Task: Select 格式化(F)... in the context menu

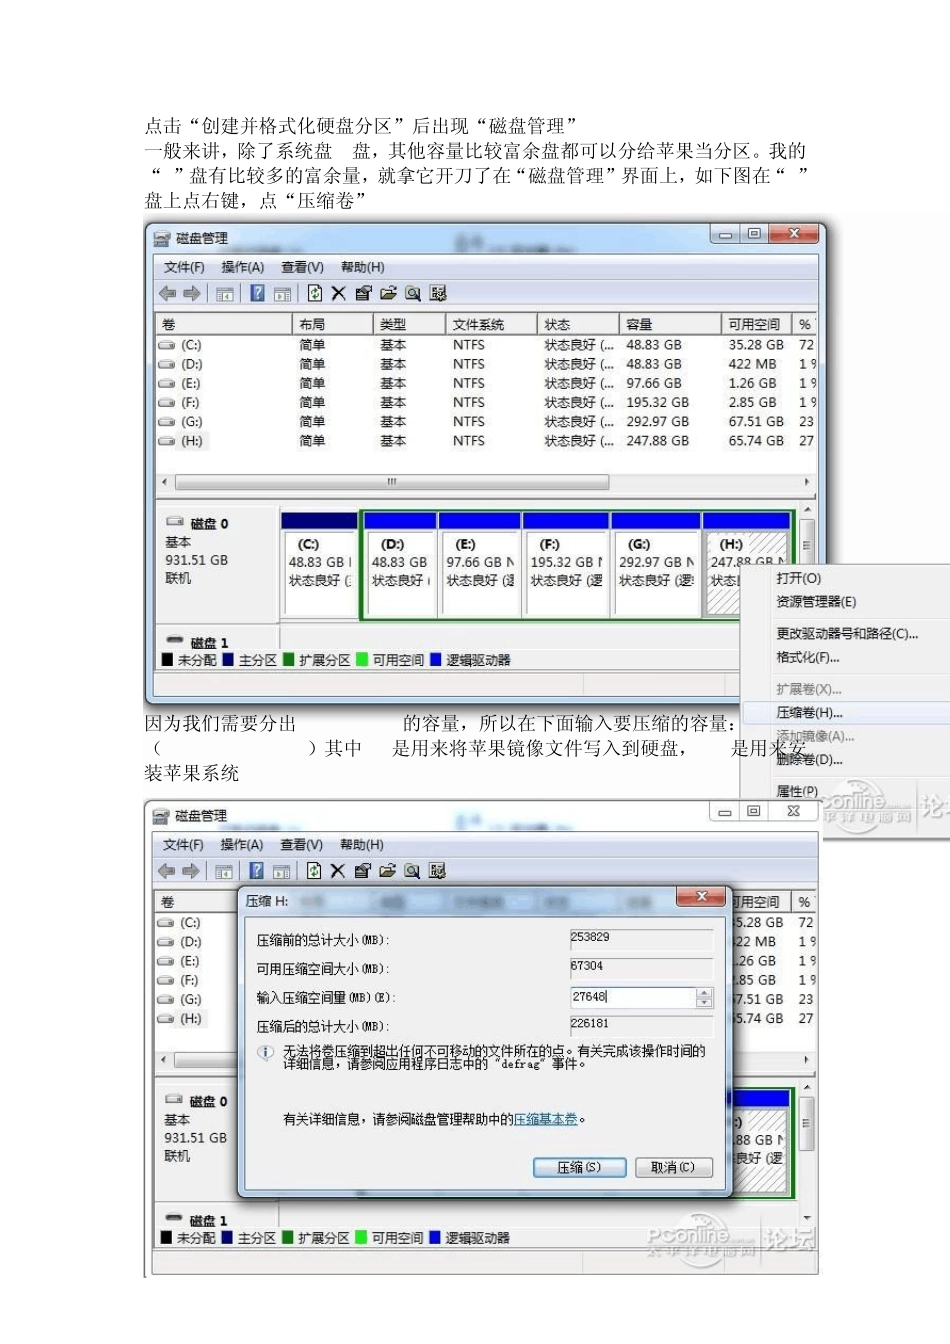Action: (x=808, y=657)
